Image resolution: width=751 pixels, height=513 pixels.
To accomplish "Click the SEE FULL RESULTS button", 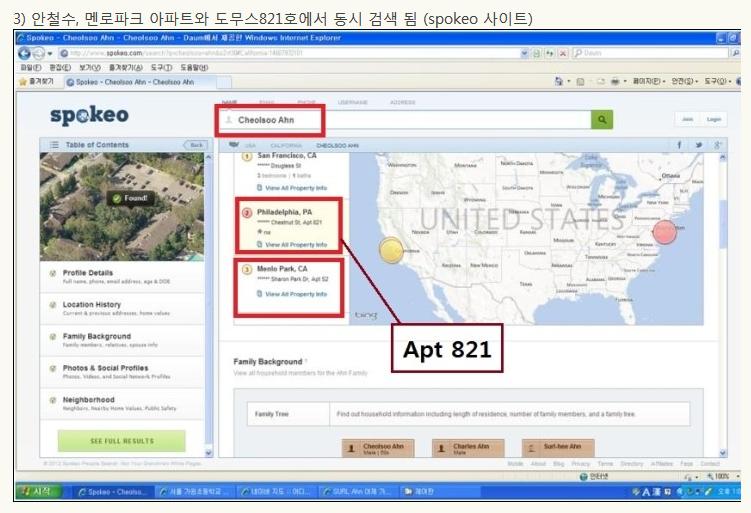I will pyautogui.click(x=122, y=441).
